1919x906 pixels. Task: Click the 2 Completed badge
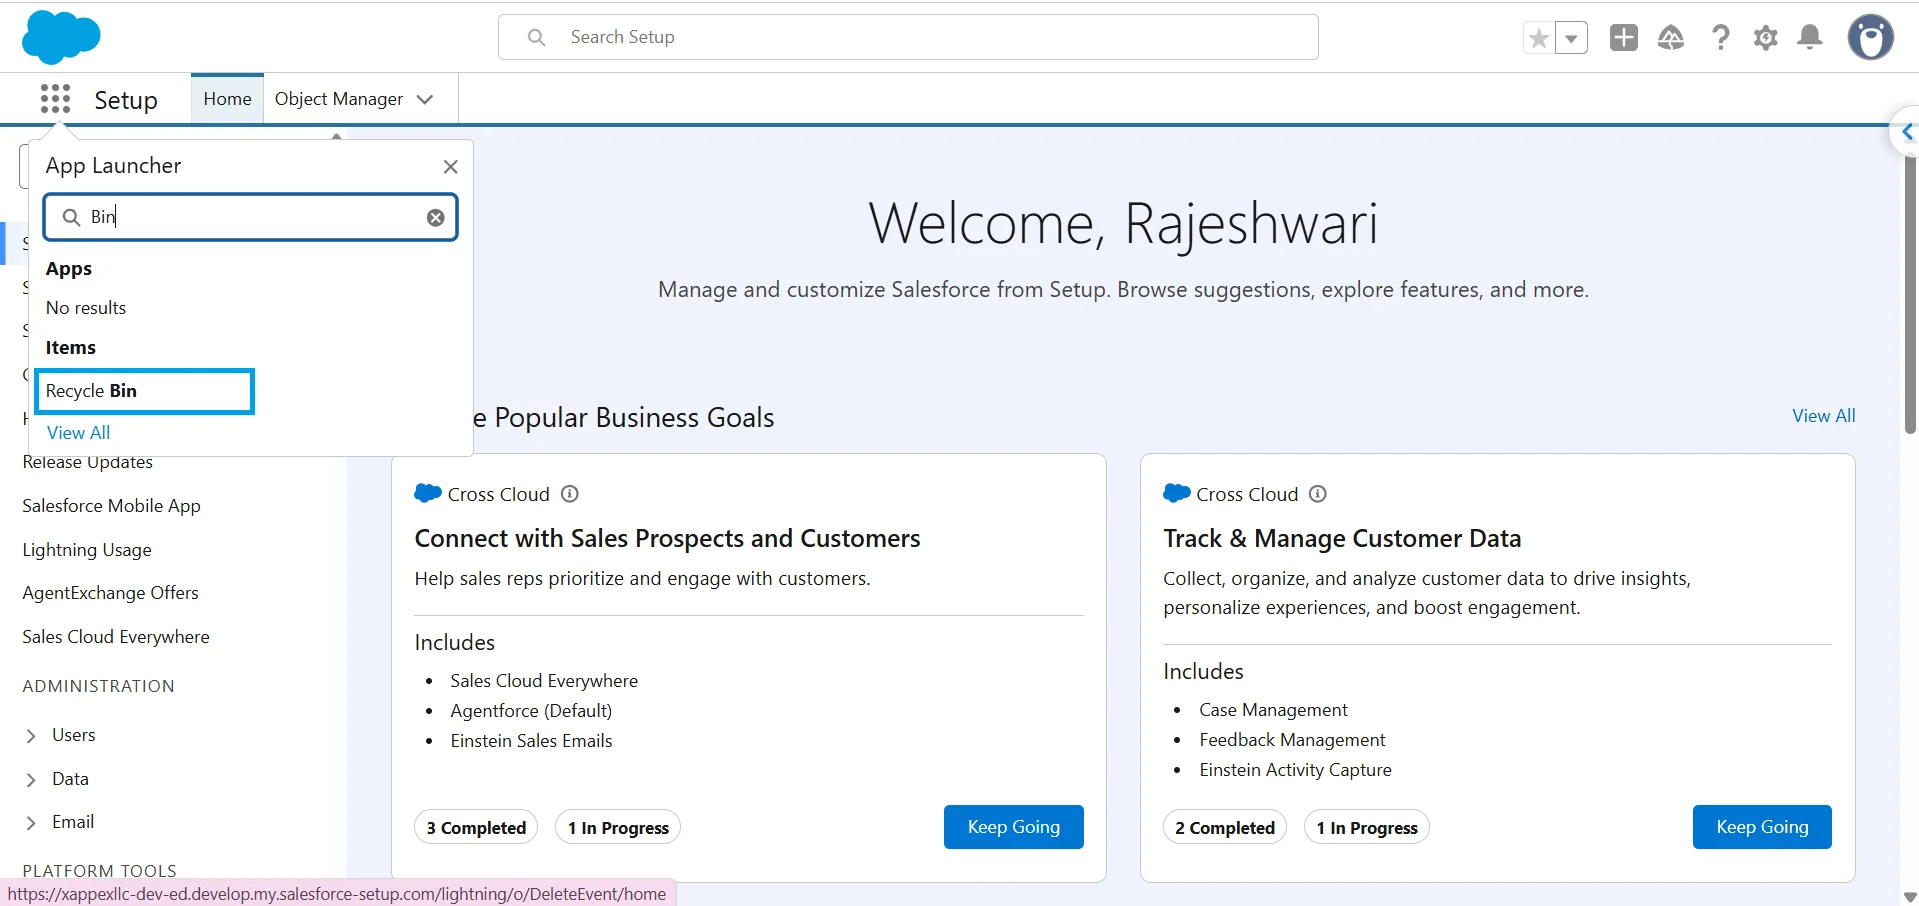(1225, 828)
